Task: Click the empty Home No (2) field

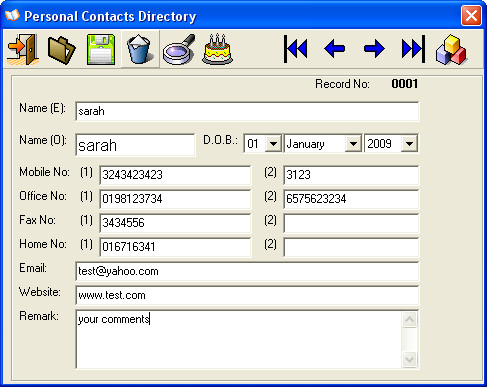Action: (x=351, y=247)
